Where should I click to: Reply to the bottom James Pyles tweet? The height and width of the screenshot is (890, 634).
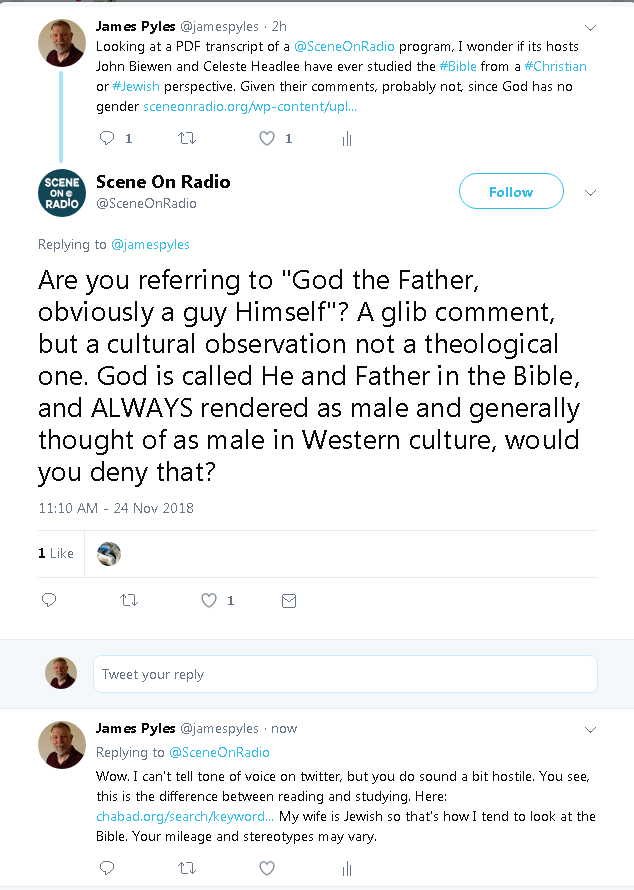pos(108,868)
